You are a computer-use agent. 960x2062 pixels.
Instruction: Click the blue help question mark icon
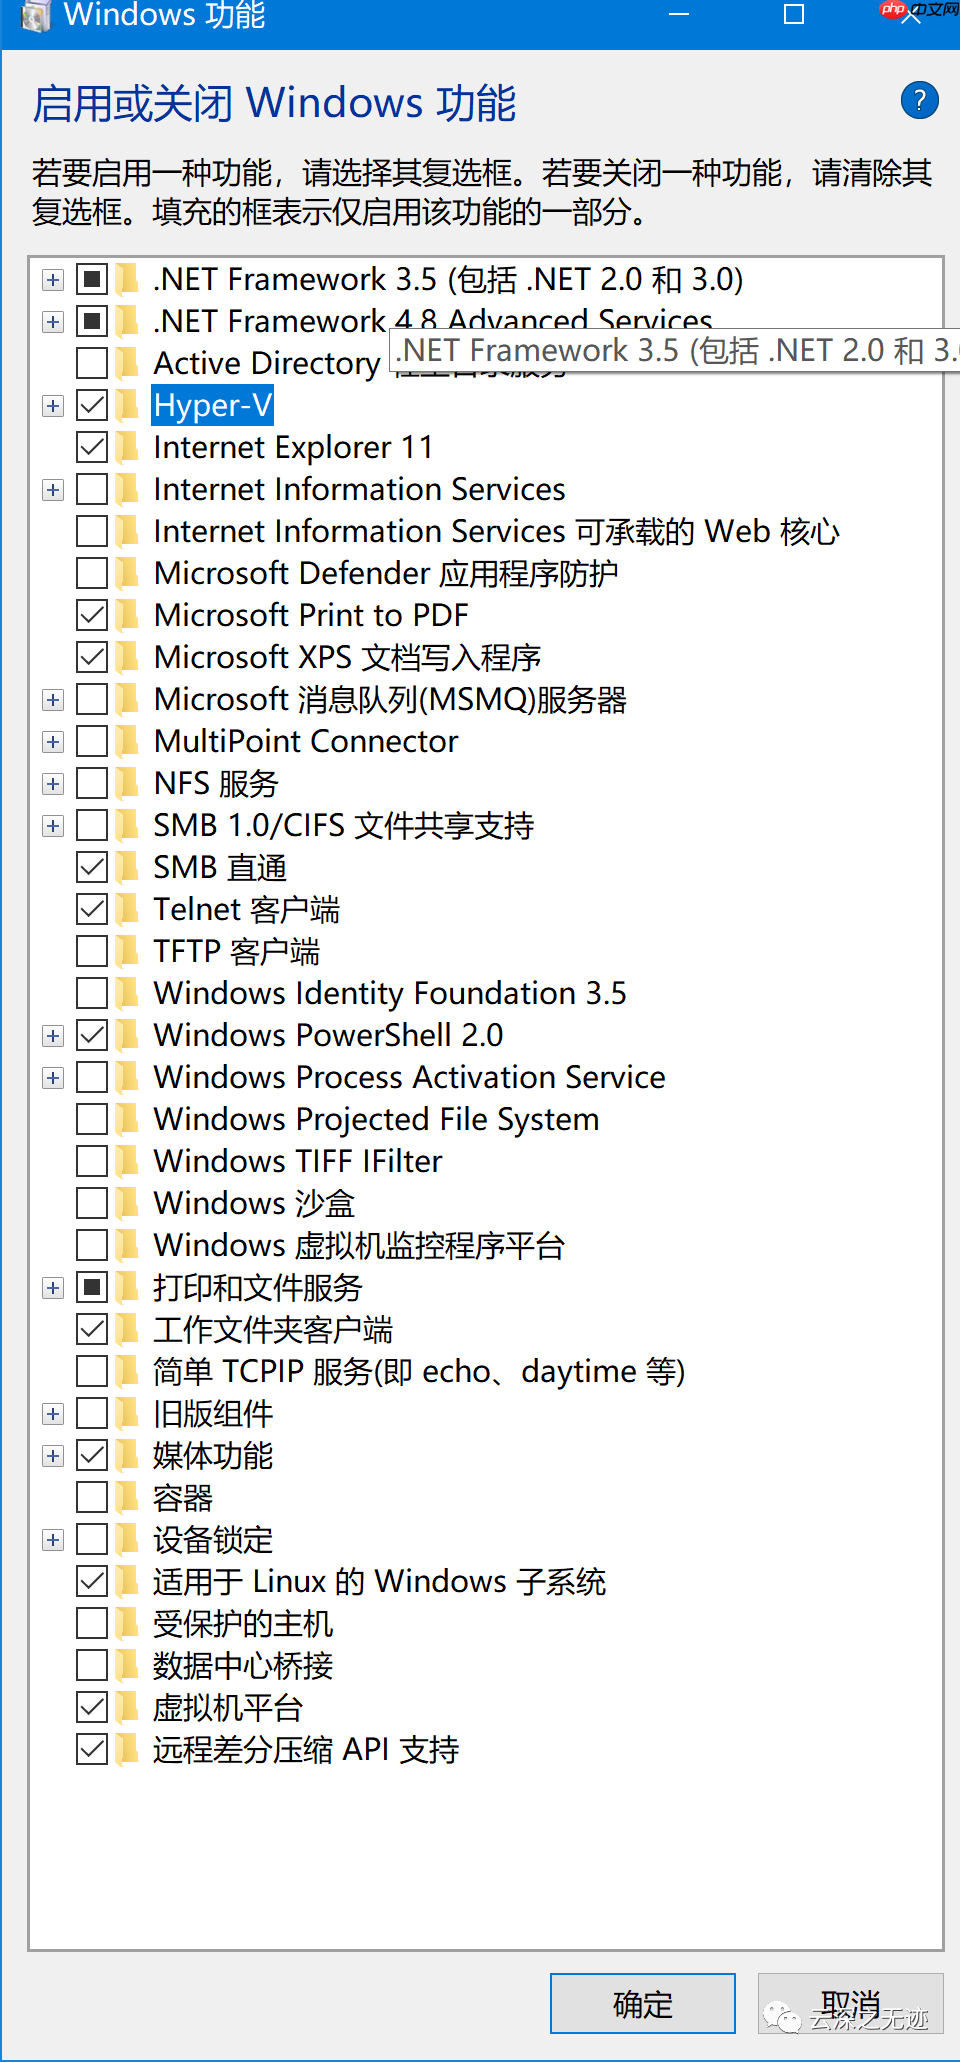919,100
